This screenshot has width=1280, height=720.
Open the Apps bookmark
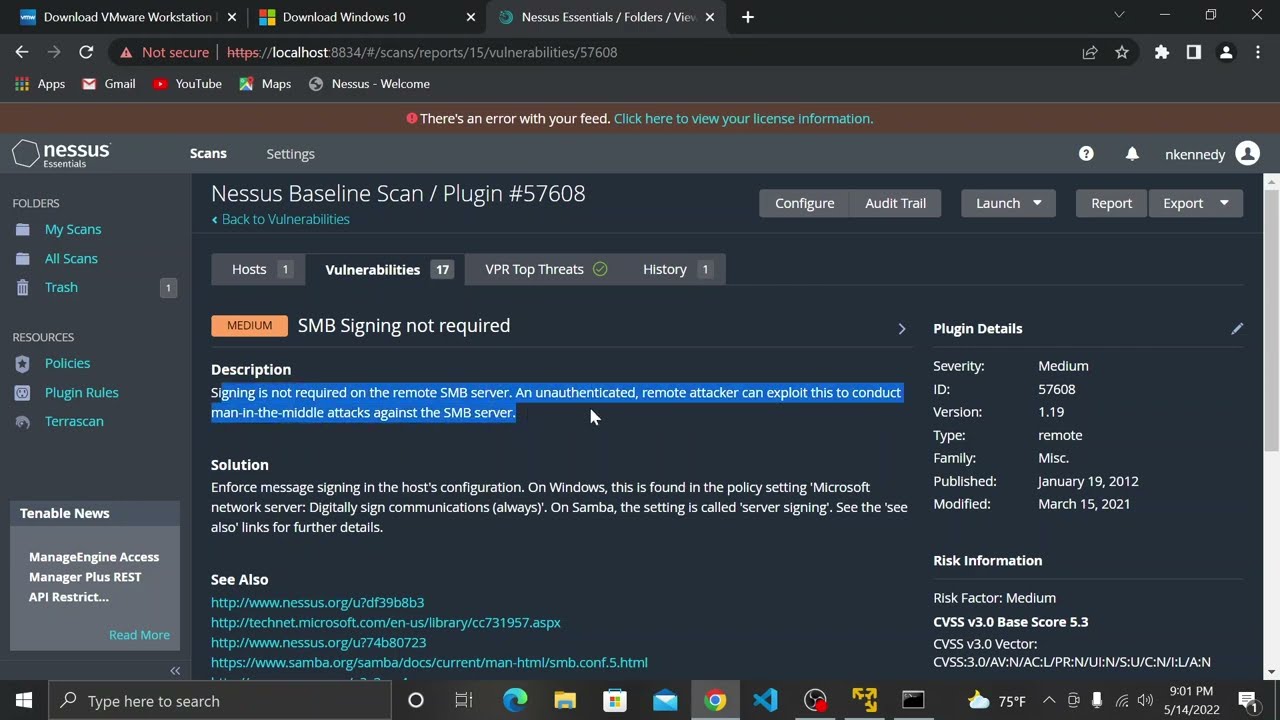pos(40,84)
